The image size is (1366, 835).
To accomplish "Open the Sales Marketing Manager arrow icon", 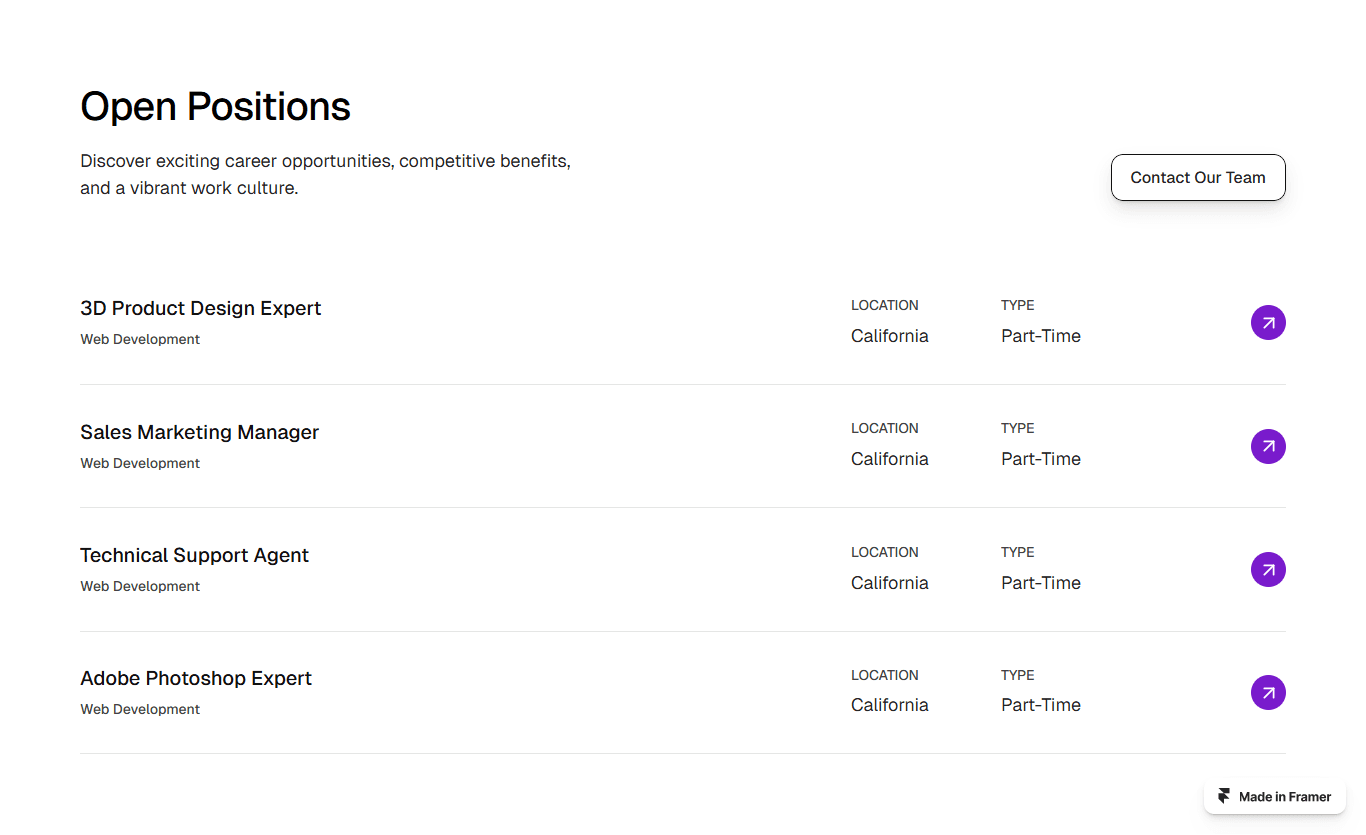I will coord(1268,446).
